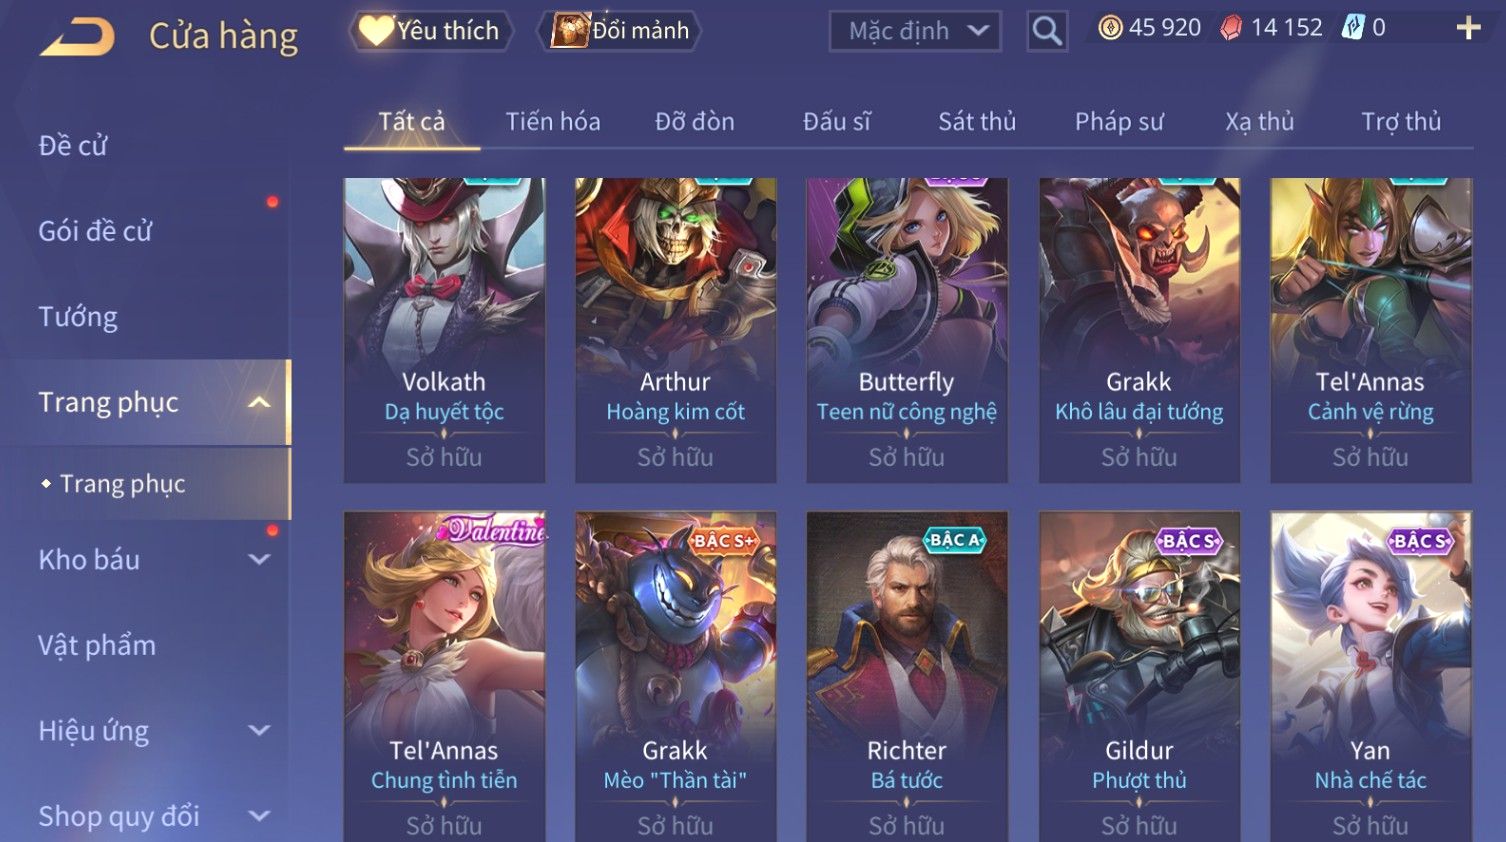Open the Mặc định sort dropdown
The height and width of the screenshot is (842, 1506).
point(915,31)
